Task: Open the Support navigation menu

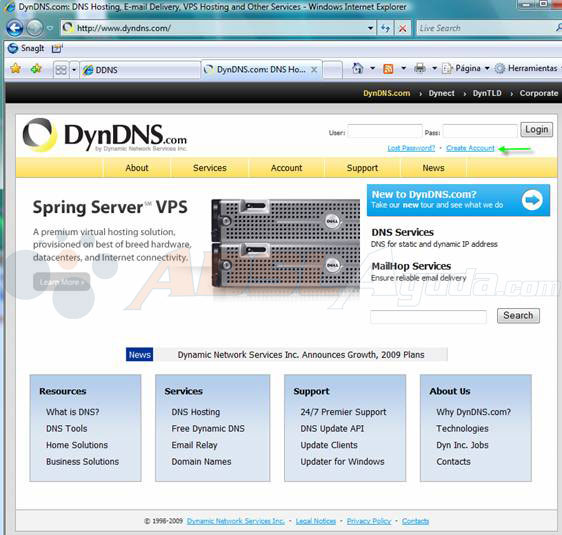Action: tap(362, 168)
